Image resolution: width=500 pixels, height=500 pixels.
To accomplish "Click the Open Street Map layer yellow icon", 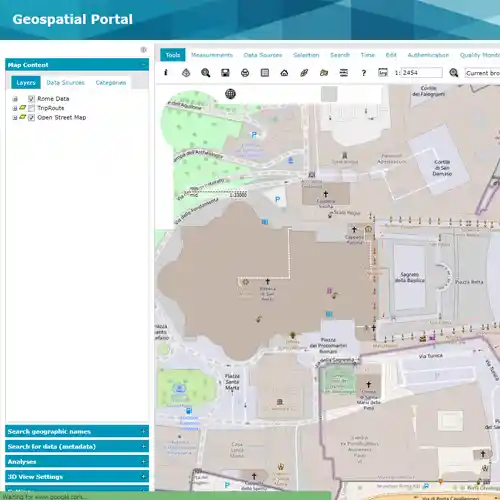I will (x=23, y=117).
